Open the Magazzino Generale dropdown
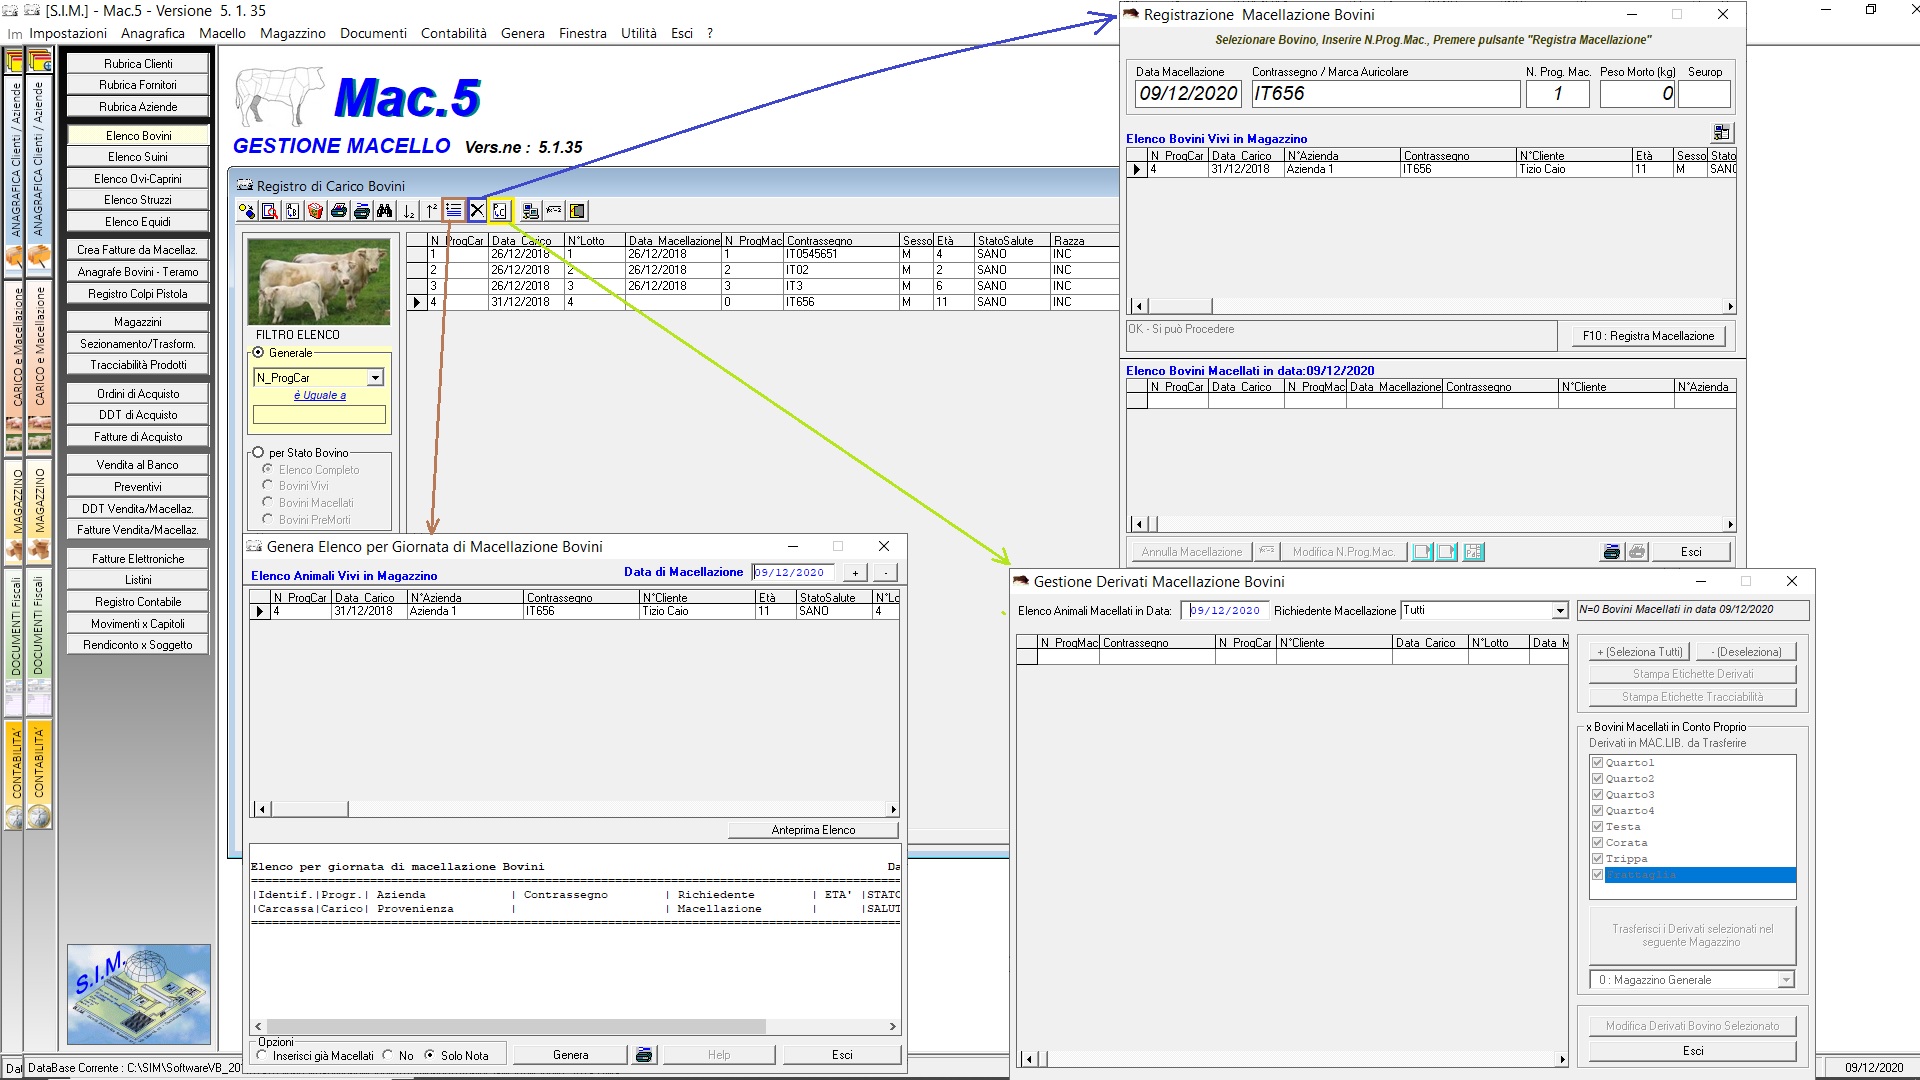The height and width of the screenshot is (1080, 1920). click(x=1786, y=980)
